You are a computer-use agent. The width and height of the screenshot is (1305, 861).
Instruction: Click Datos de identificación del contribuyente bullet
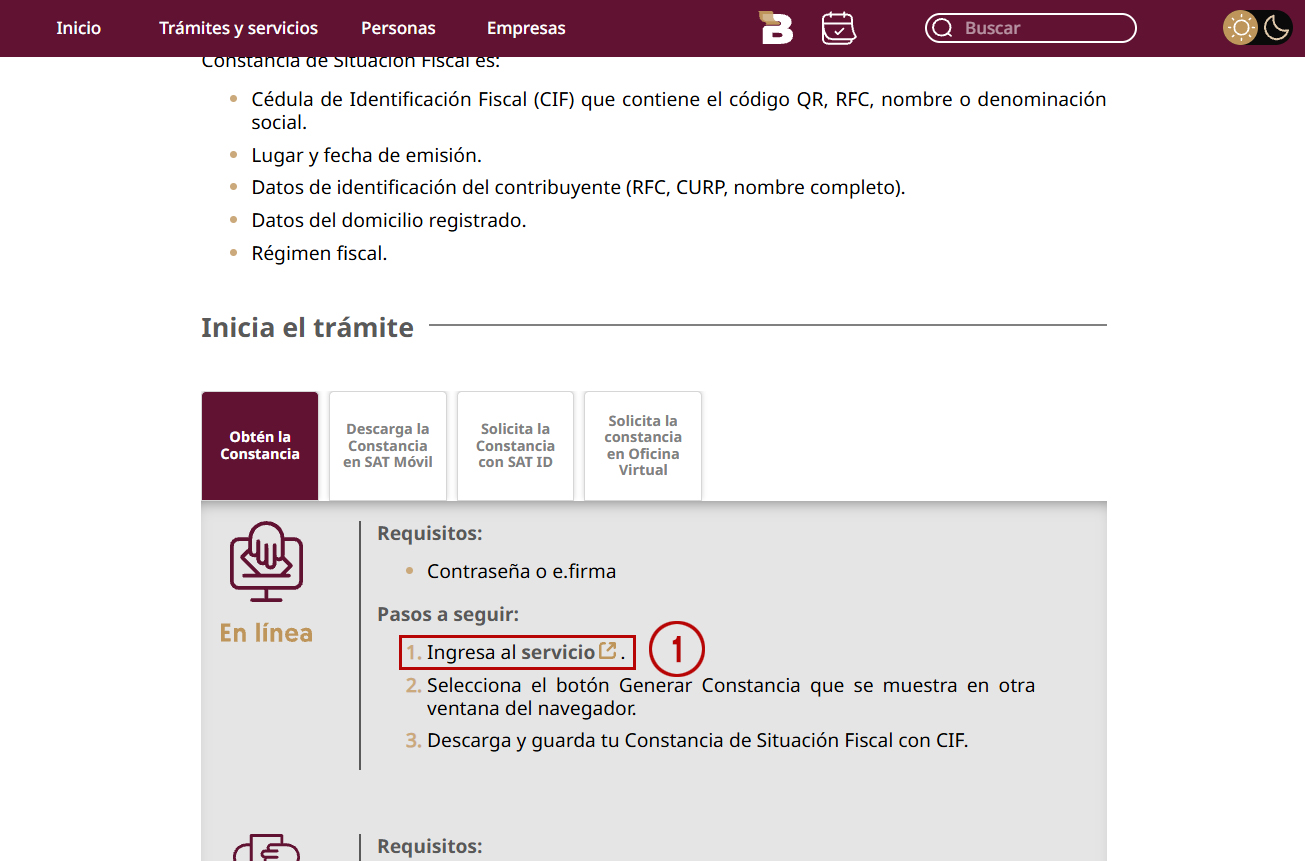pyautogui.click(x=578, y=188)
